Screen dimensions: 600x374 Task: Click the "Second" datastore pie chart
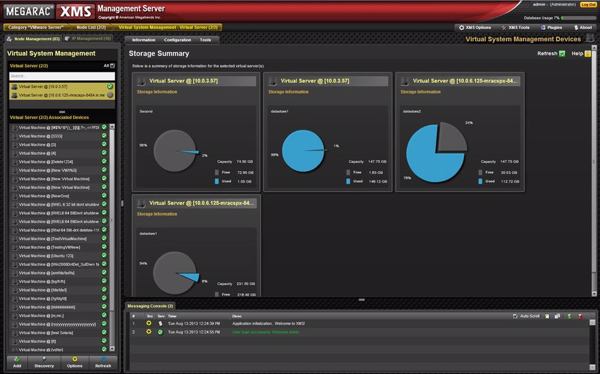point(175,151)
